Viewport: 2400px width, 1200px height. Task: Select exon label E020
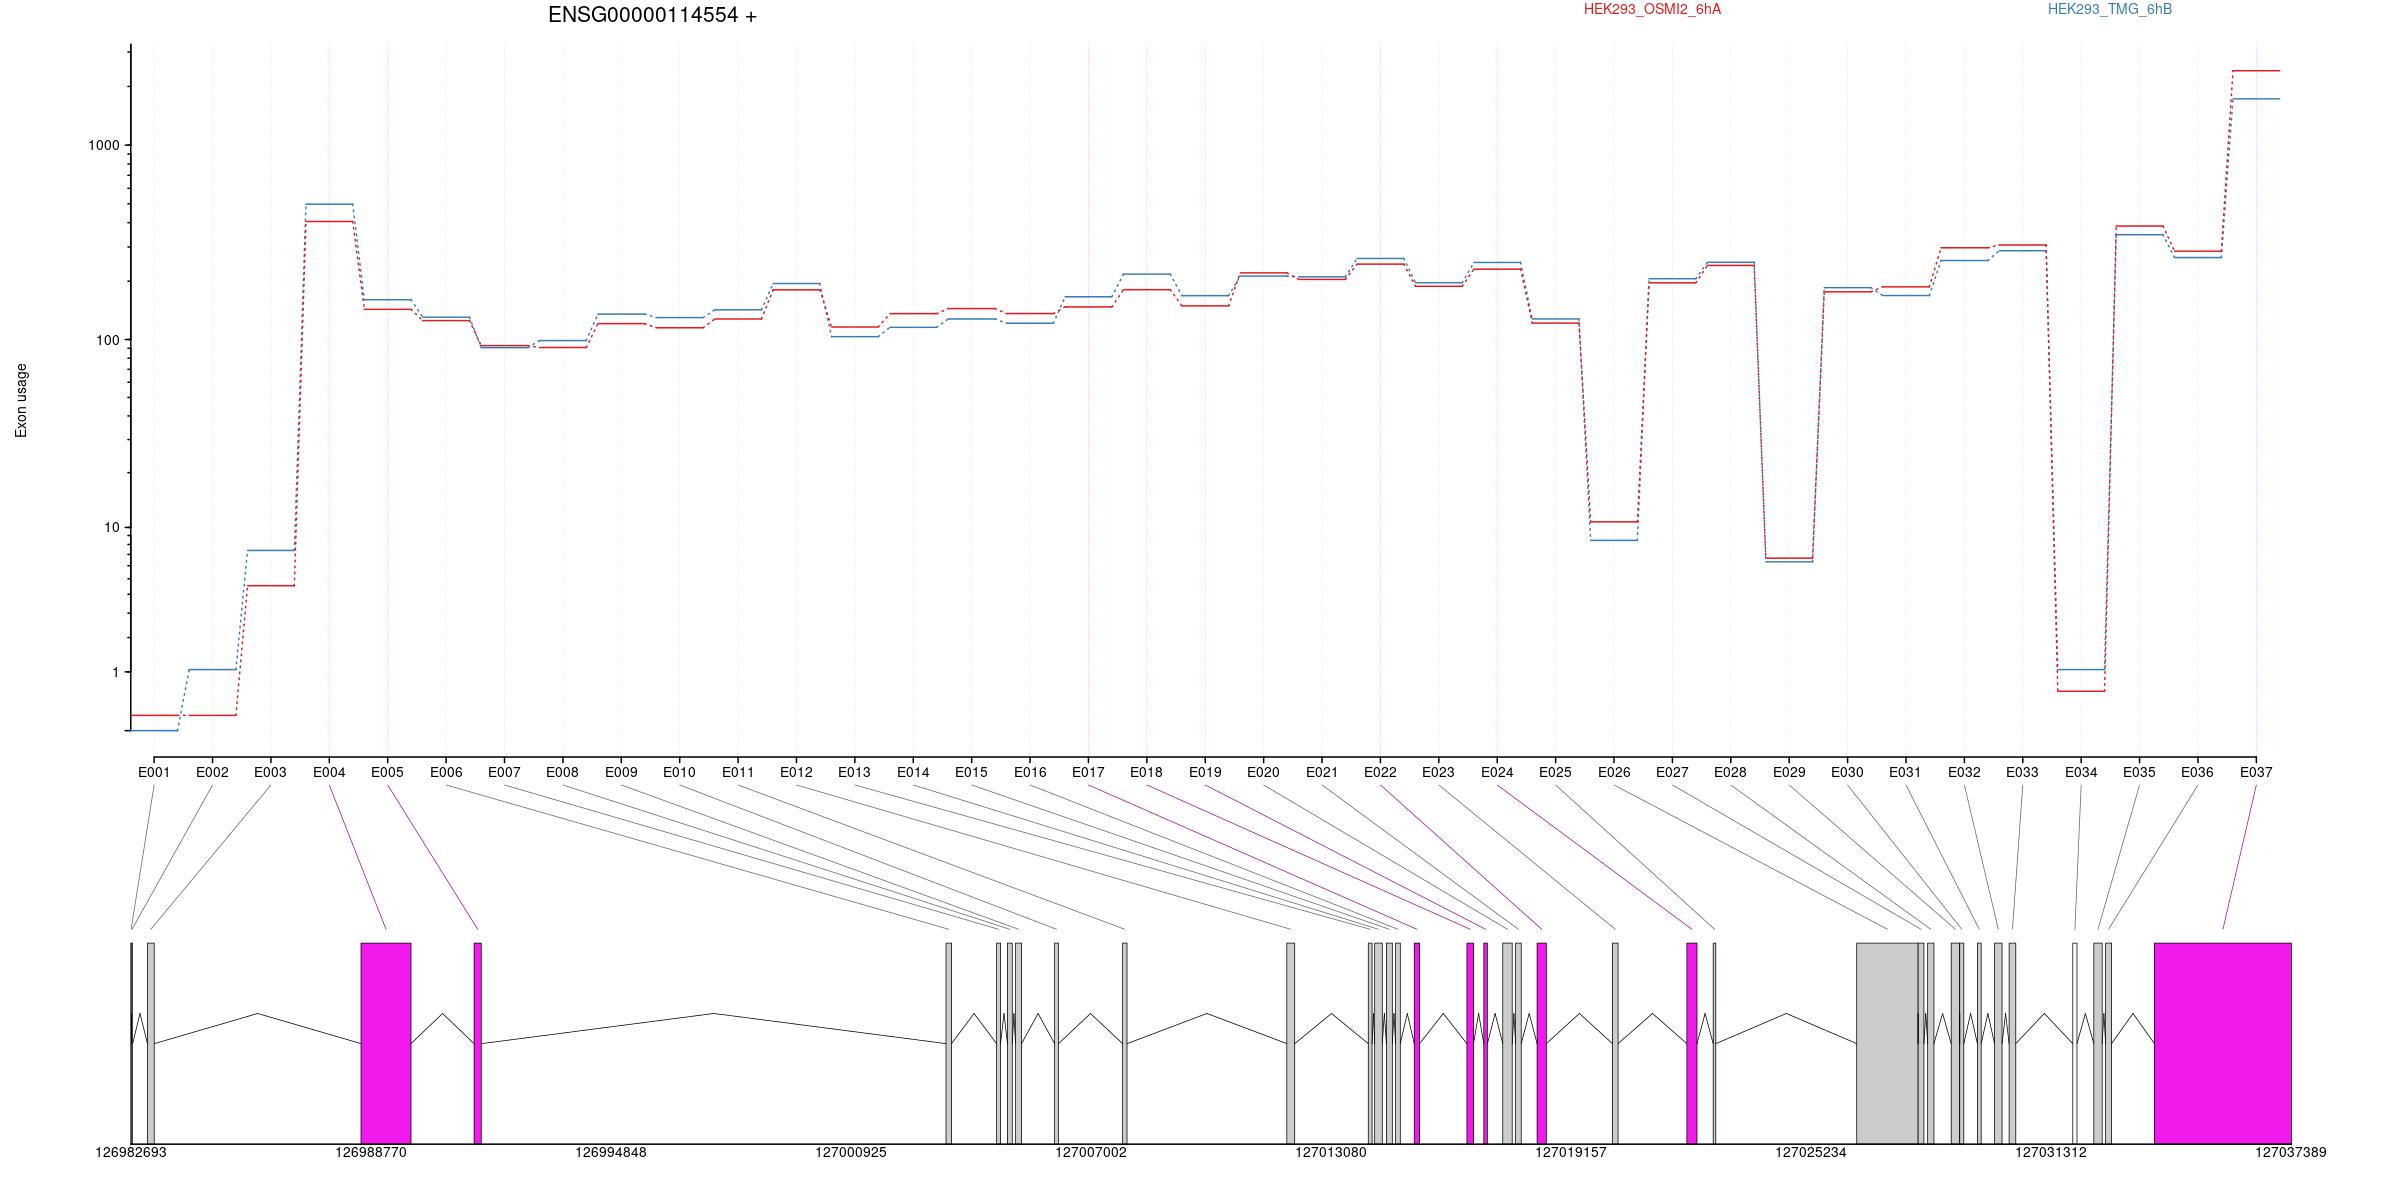click(1263, 772)
